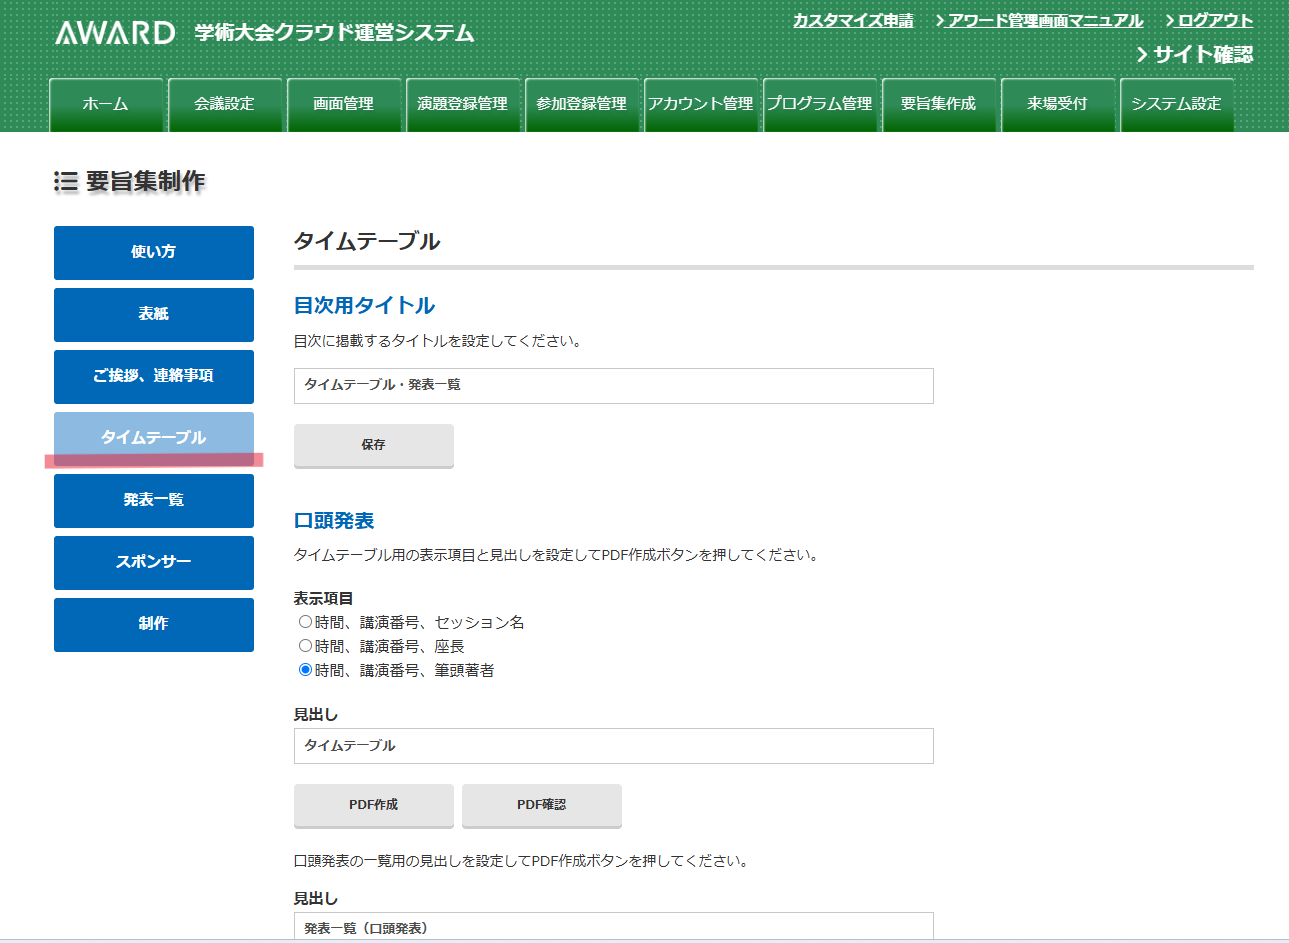Image resolution: width=1289 pixels, height=943 pixels.
Task: Go to システム設定 tab
Action: [x=1177, y=105]
